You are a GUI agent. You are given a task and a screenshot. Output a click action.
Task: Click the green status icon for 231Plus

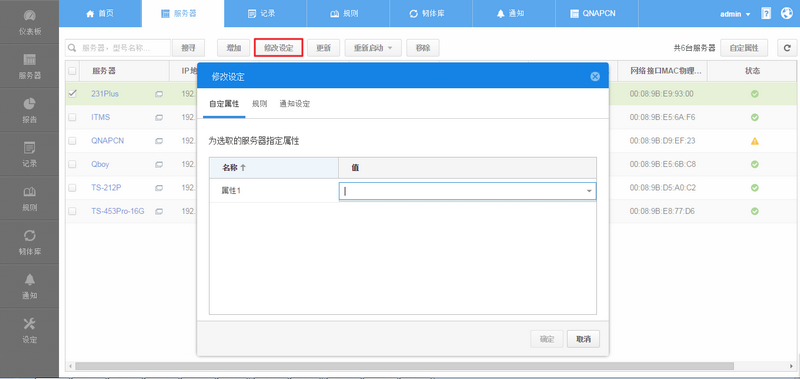755,94
